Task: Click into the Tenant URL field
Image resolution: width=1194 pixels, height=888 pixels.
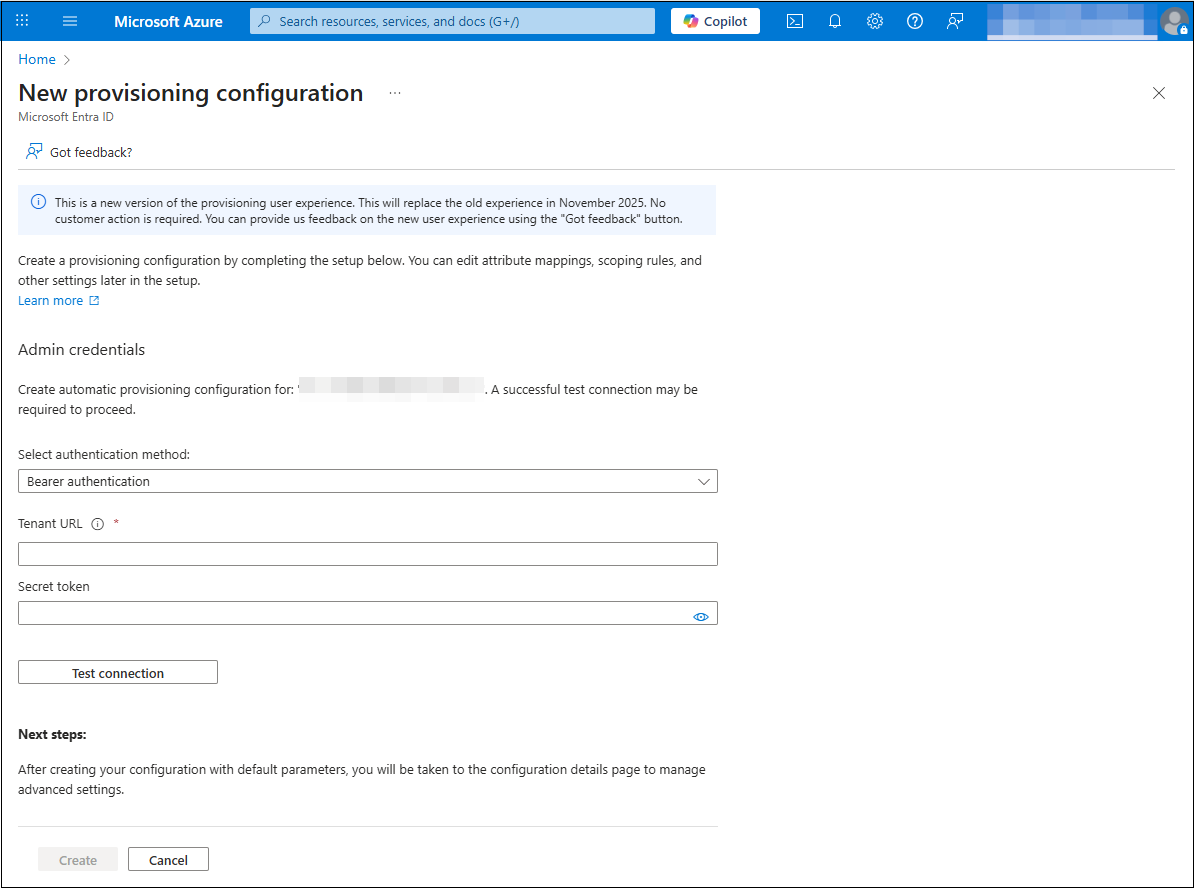Action: point(367,554)
